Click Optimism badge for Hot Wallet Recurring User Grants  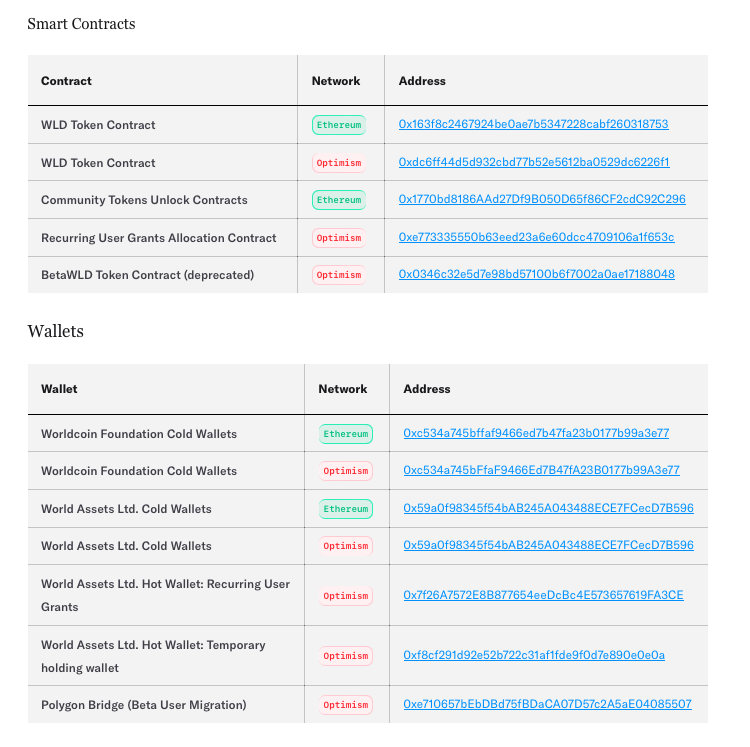346,596
